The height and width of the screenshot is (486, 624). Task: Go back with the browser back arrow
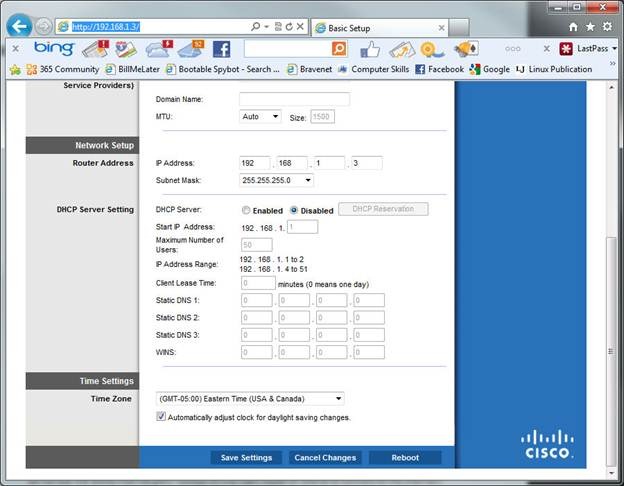tap(19, 26)
